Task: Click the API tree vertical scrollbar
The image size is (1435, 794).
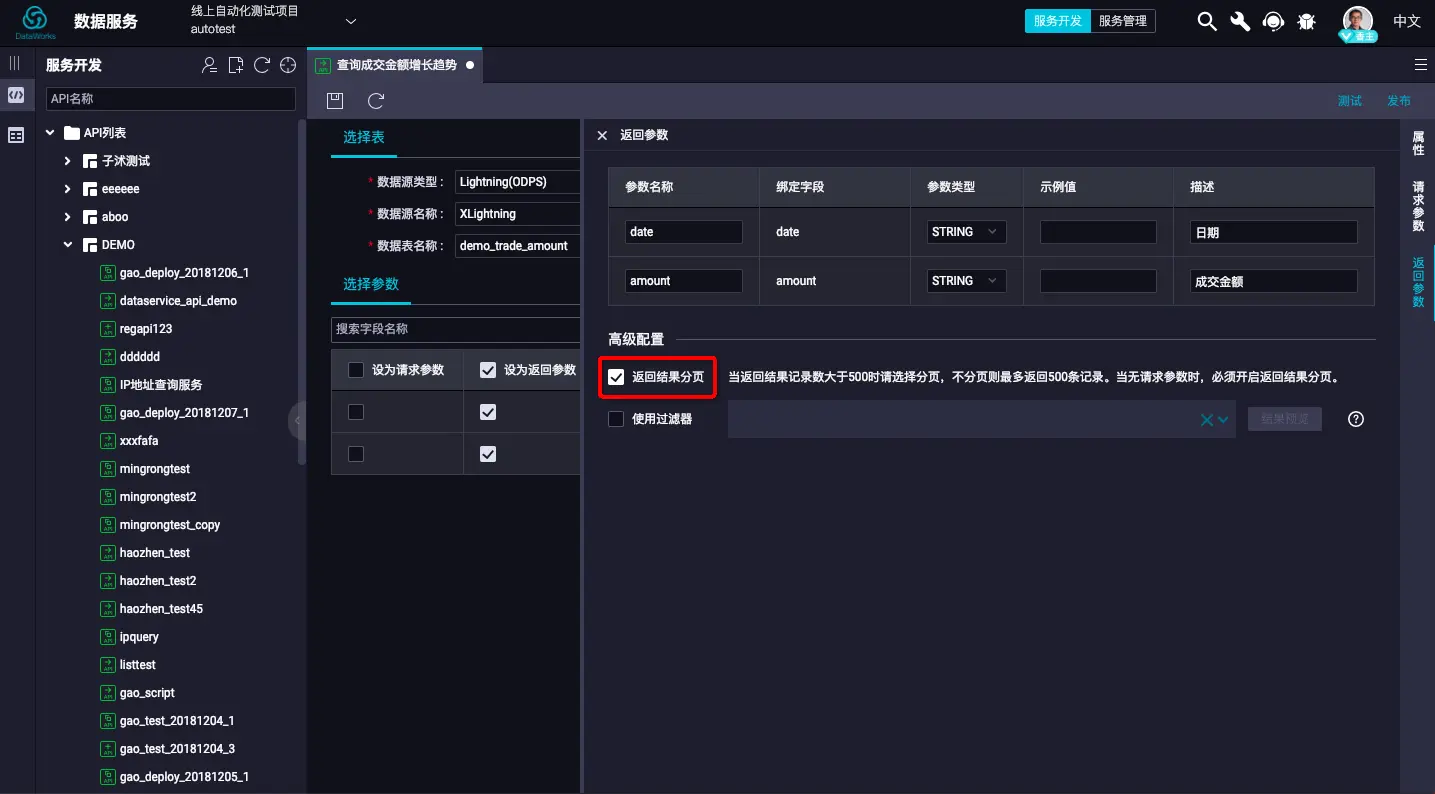Action: (x=302, y=292)
